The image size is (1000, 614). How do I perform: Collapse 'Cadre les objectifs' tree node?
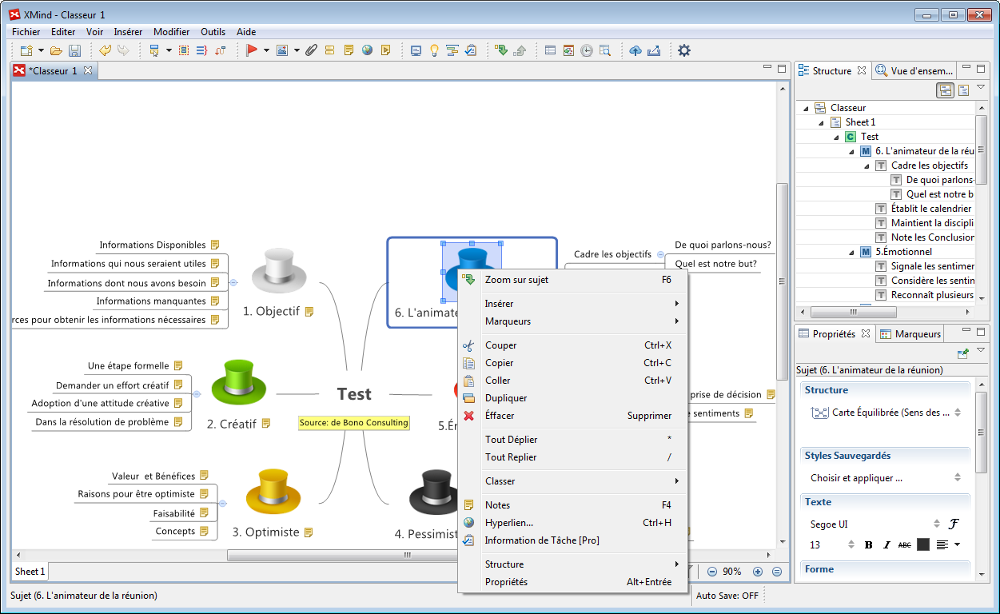click(867, 165)
